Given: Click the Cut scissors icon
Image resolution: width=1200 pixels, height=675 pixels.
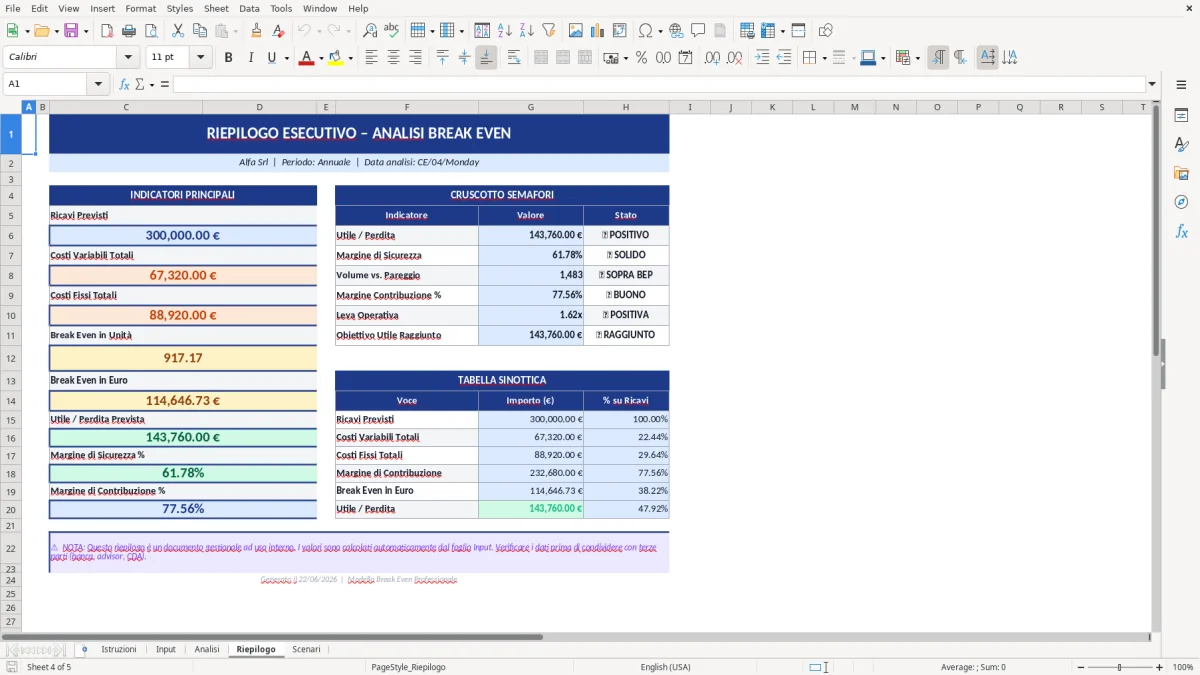Looking at the screenshot, I should pyautogui.click(x=177, y=31).
